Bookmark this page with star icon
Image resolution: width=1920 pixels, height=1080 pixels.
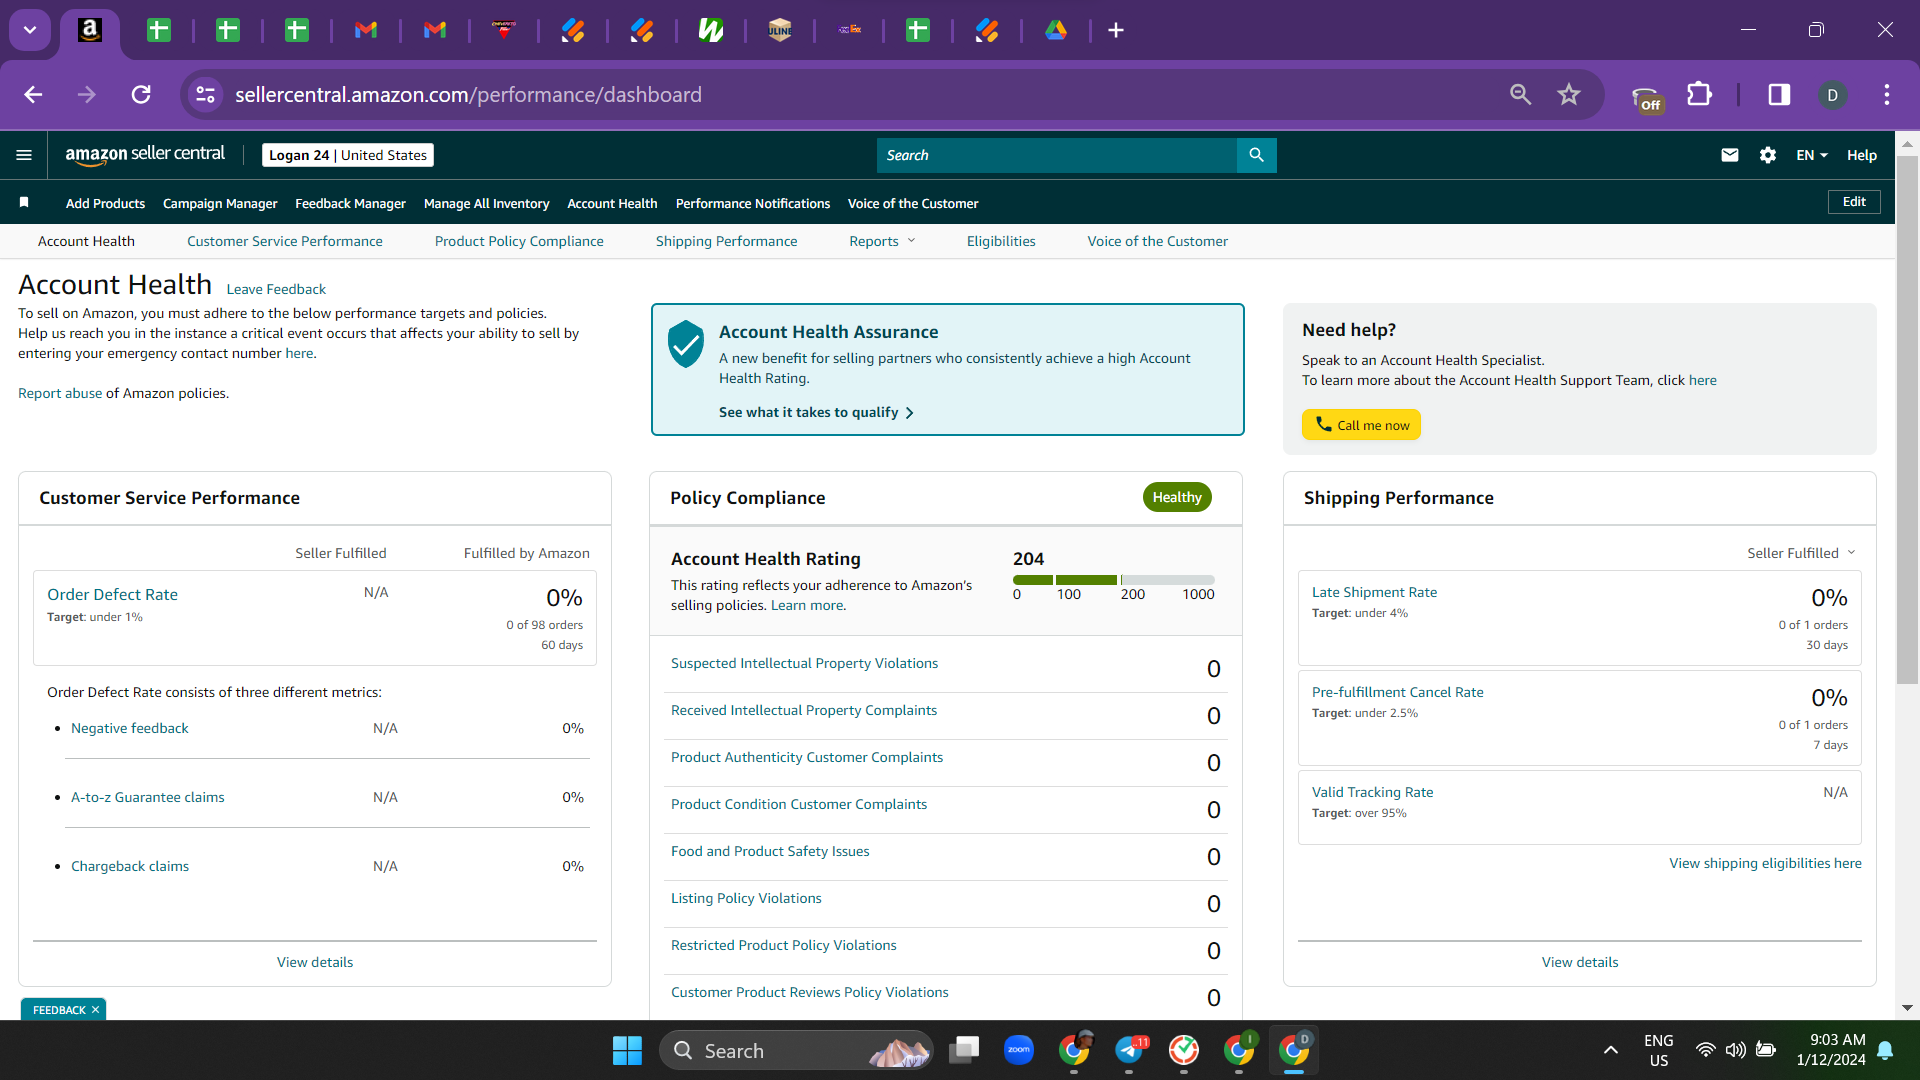click(x=1568, y=94)
